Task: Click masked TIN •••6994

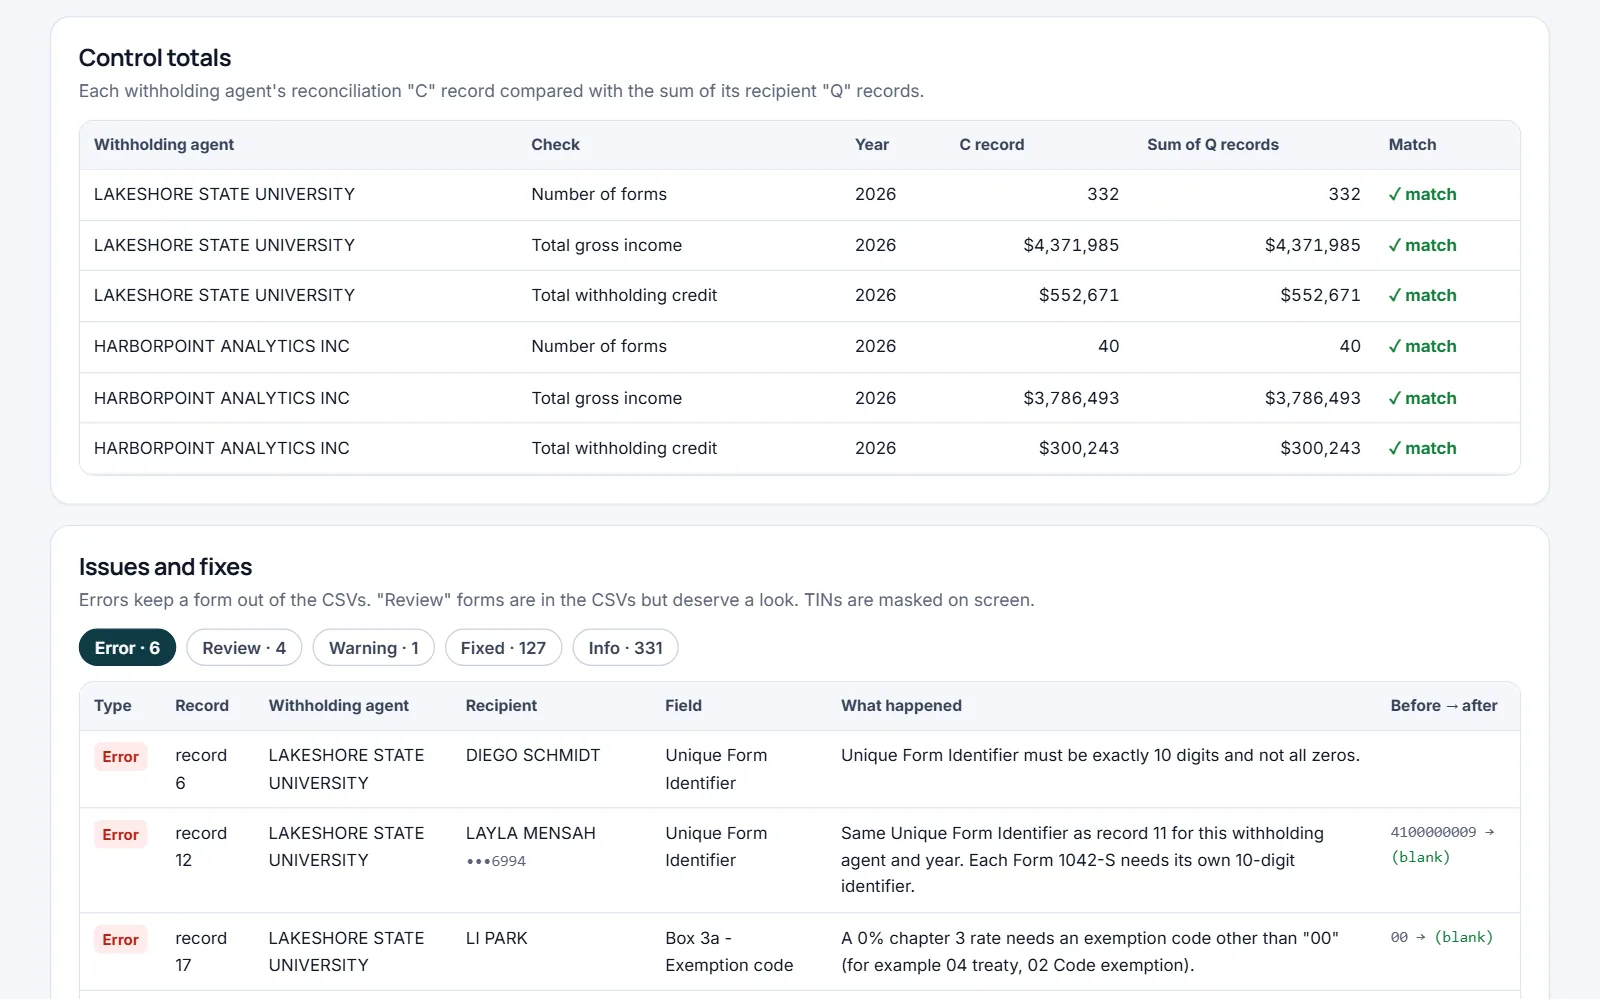Action: [x=496, y=861]
